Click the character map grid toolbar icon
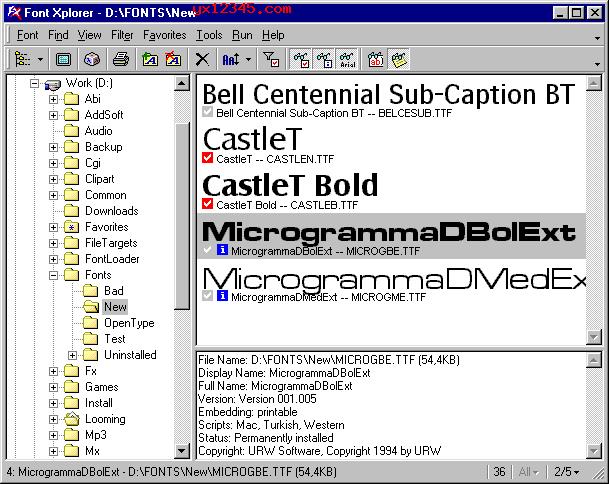This screenshot has width=609, height=484. [63, 60]
